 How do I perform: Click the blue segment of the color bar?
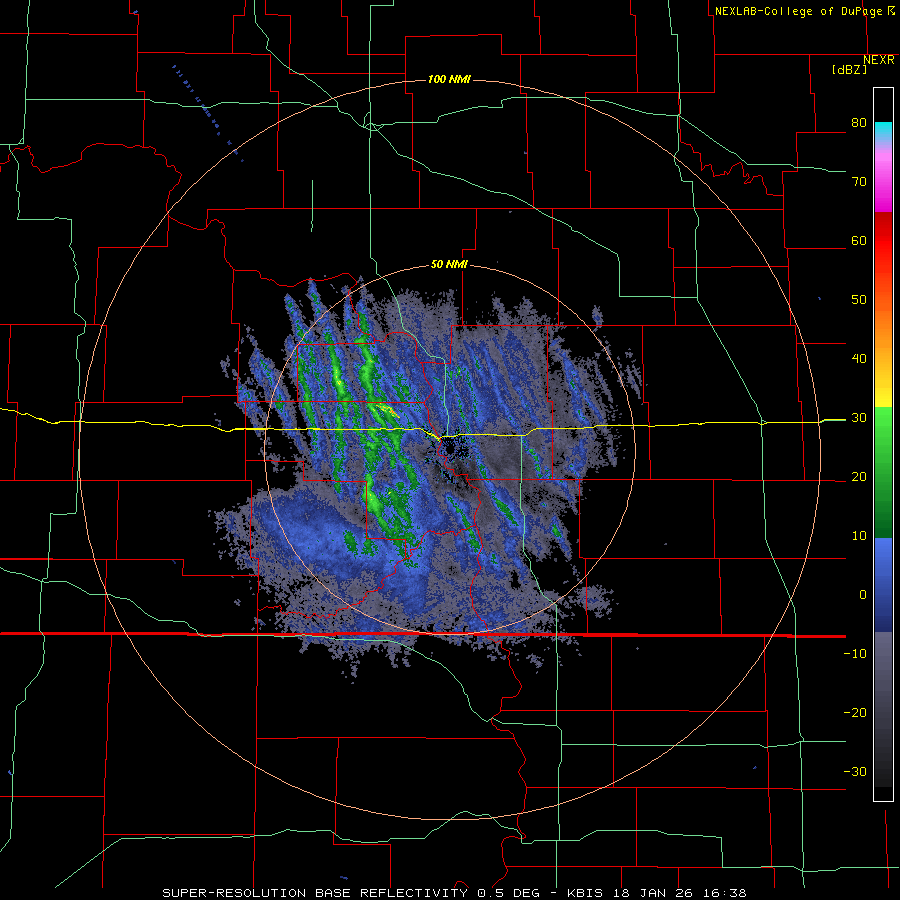point(883,585)
